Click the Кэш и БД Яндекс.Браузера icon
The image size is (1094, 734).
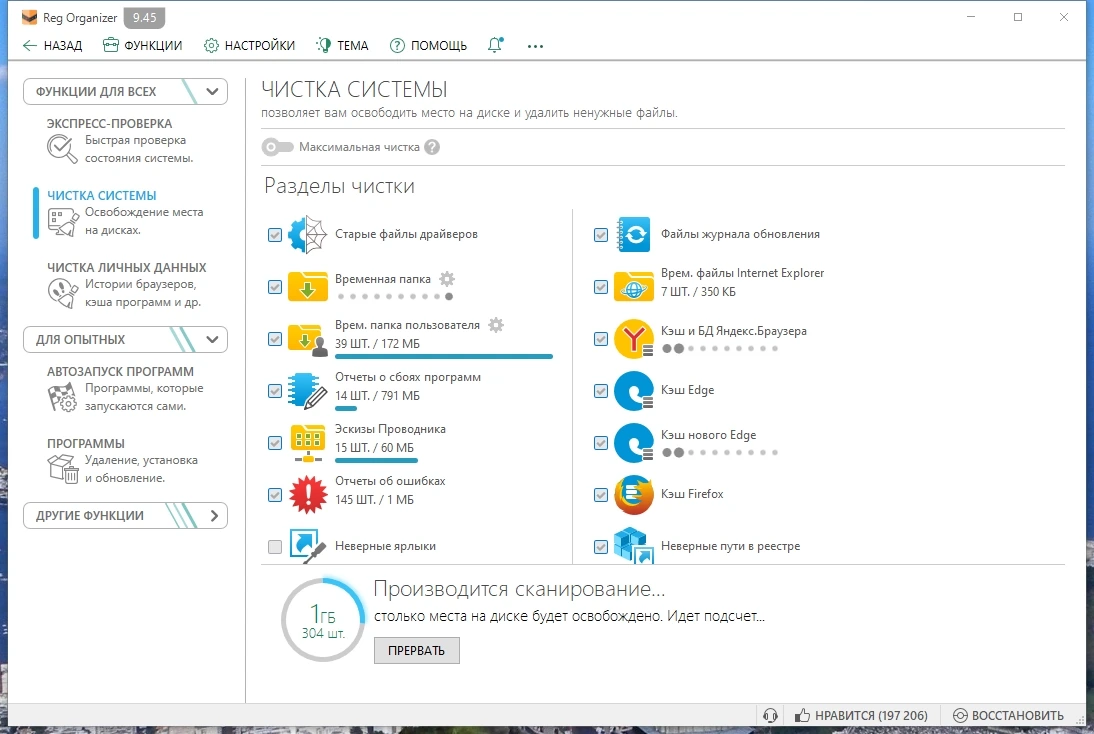click(634, 338)
